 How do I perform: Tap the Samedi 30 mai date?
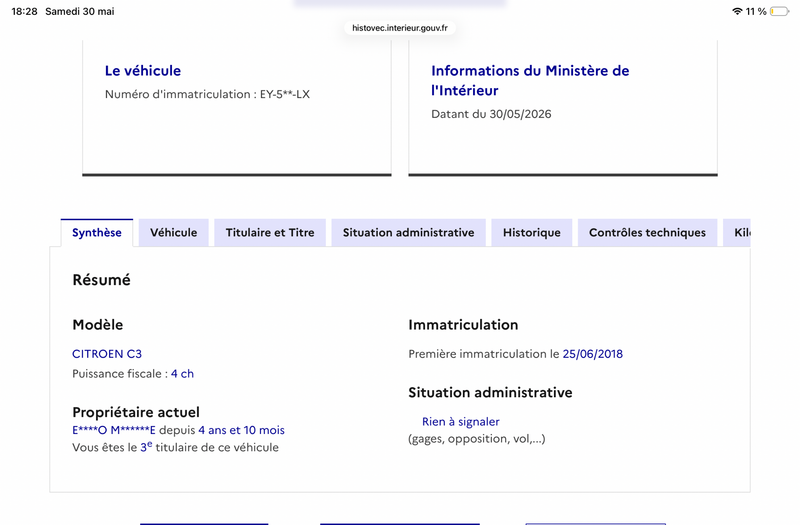(x=80, y=11)
